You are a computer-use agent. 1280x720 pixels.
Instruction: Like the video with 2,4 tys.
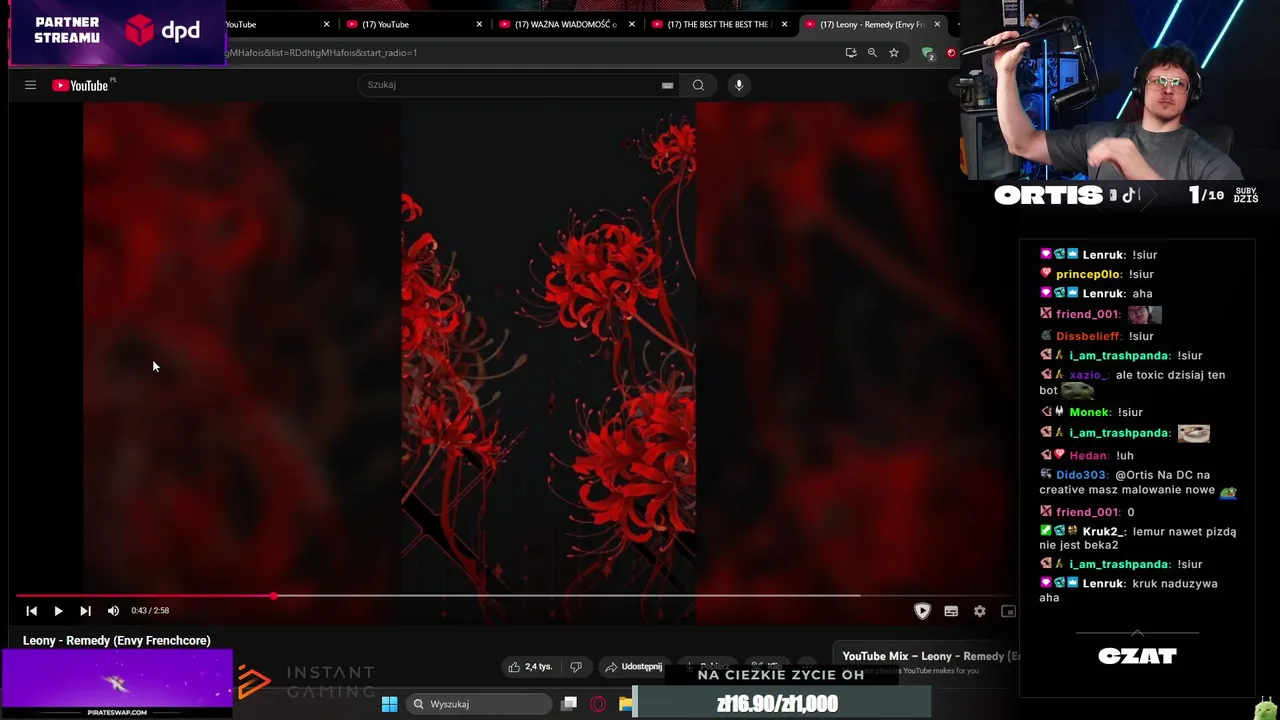(x=530, y=667)
